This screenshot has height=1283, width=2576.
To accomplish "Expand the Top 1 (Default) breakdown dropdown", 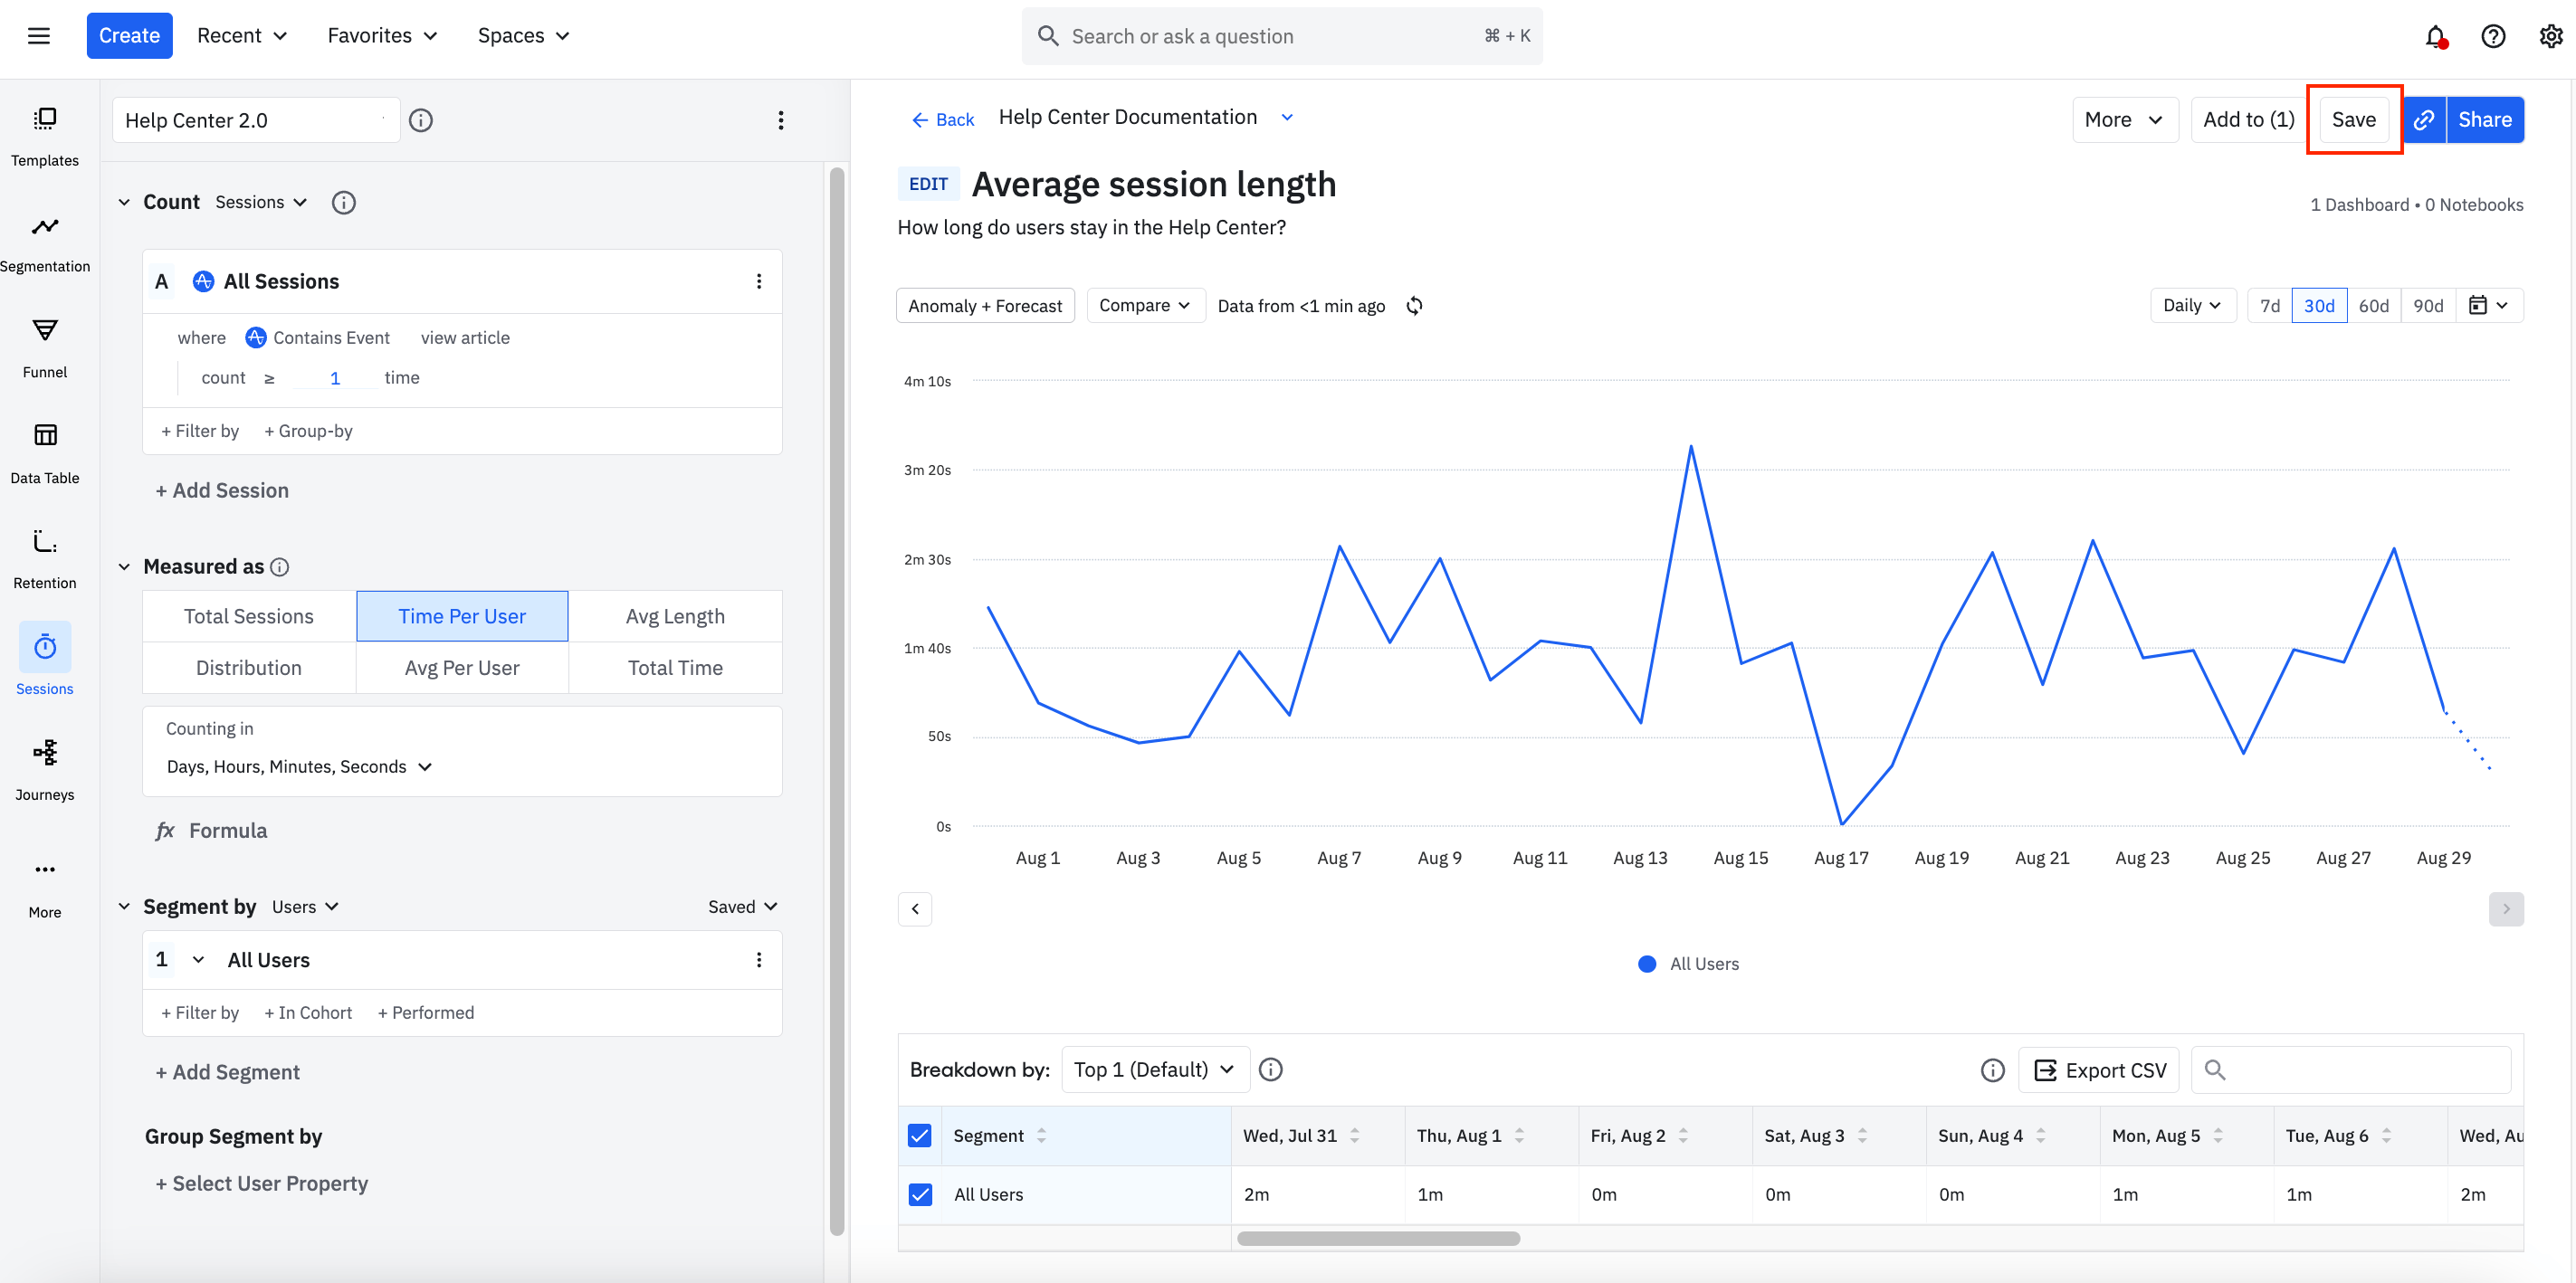I will [1154, 1070].
